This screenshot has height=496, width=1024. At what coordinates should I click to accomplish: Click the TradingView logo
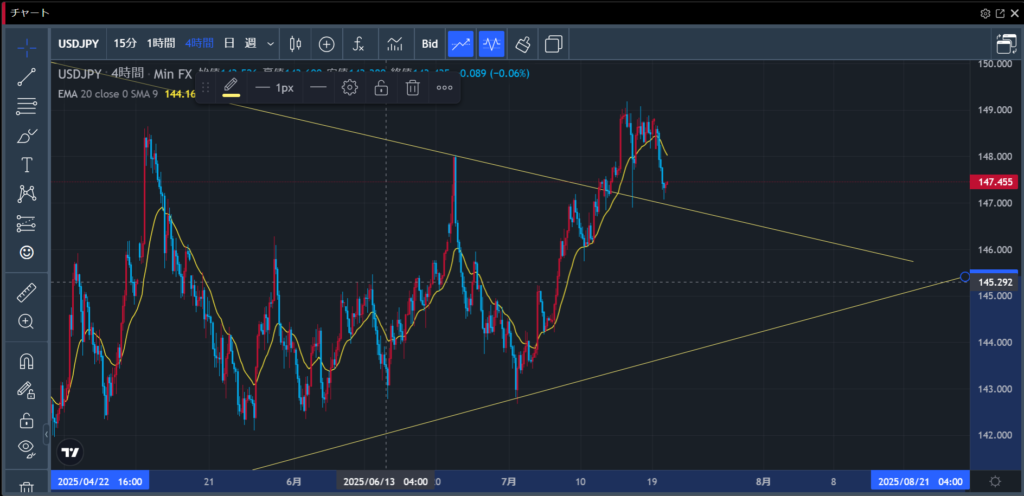[69, 452]
